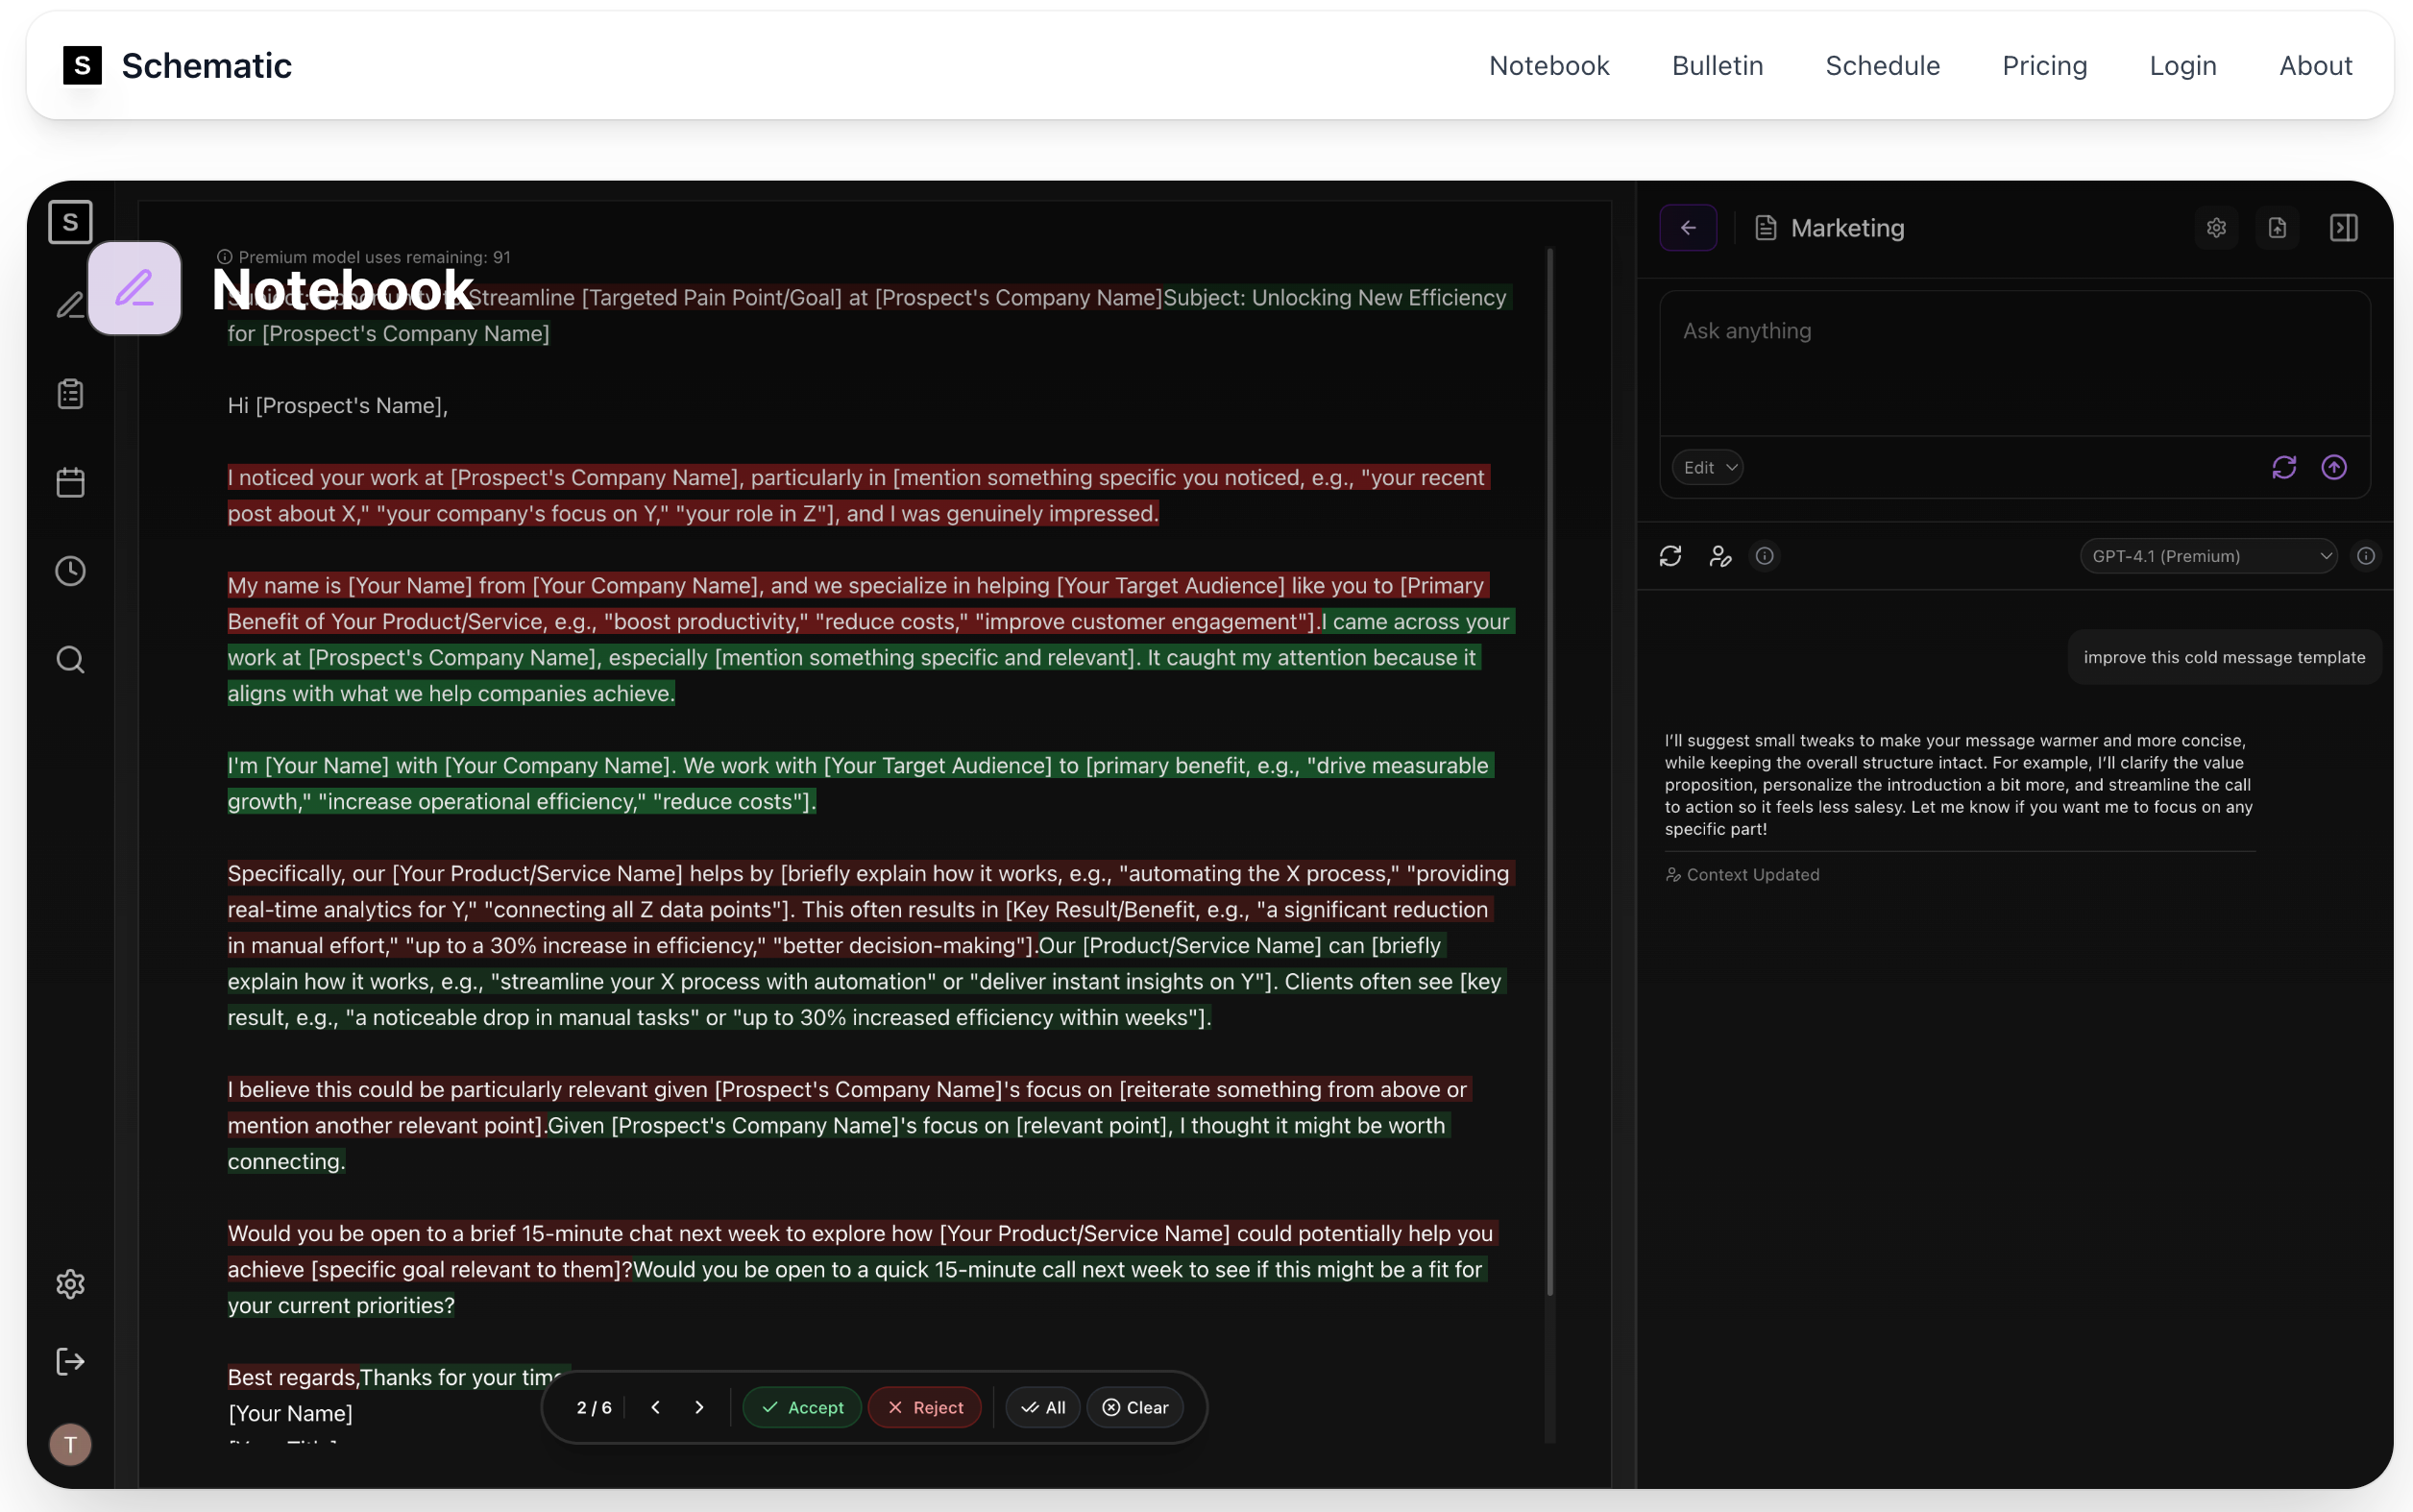Open Bulletin in top navigation
The width and height of the screenshot is (2413, 1512).
[1717, 66]
